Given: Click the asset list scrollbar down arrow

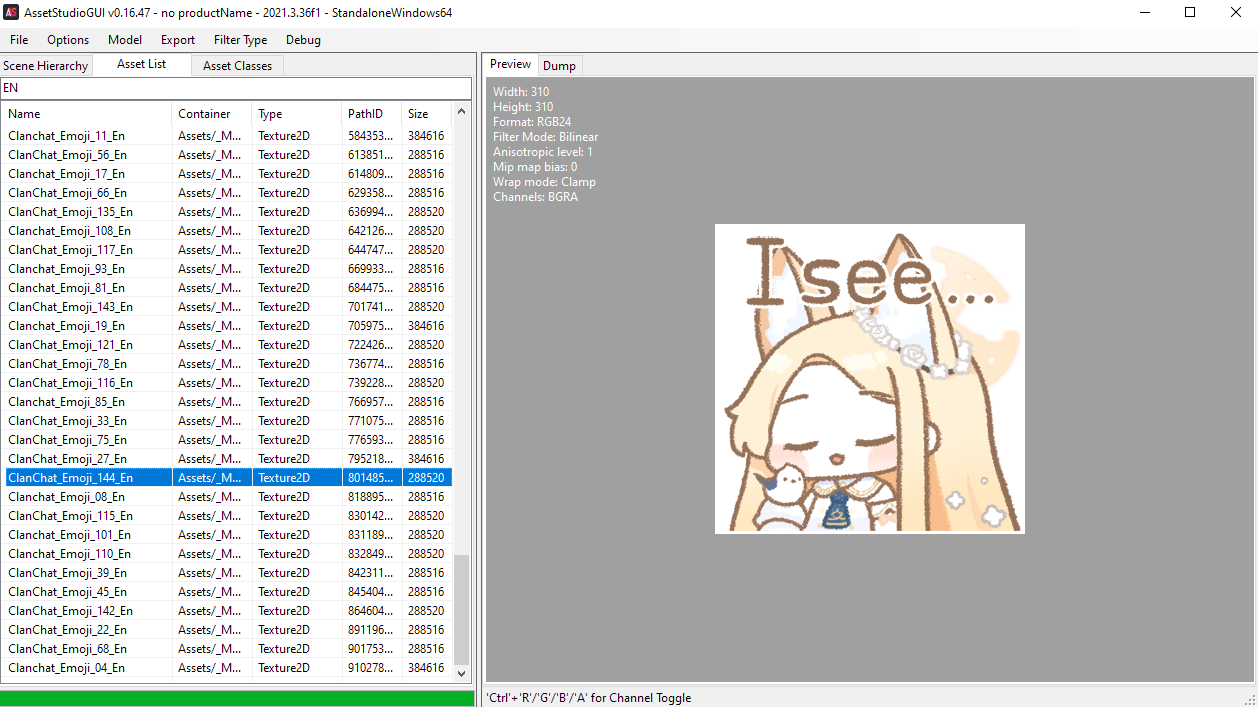Looking at the screenshot, I should (462, 674).
